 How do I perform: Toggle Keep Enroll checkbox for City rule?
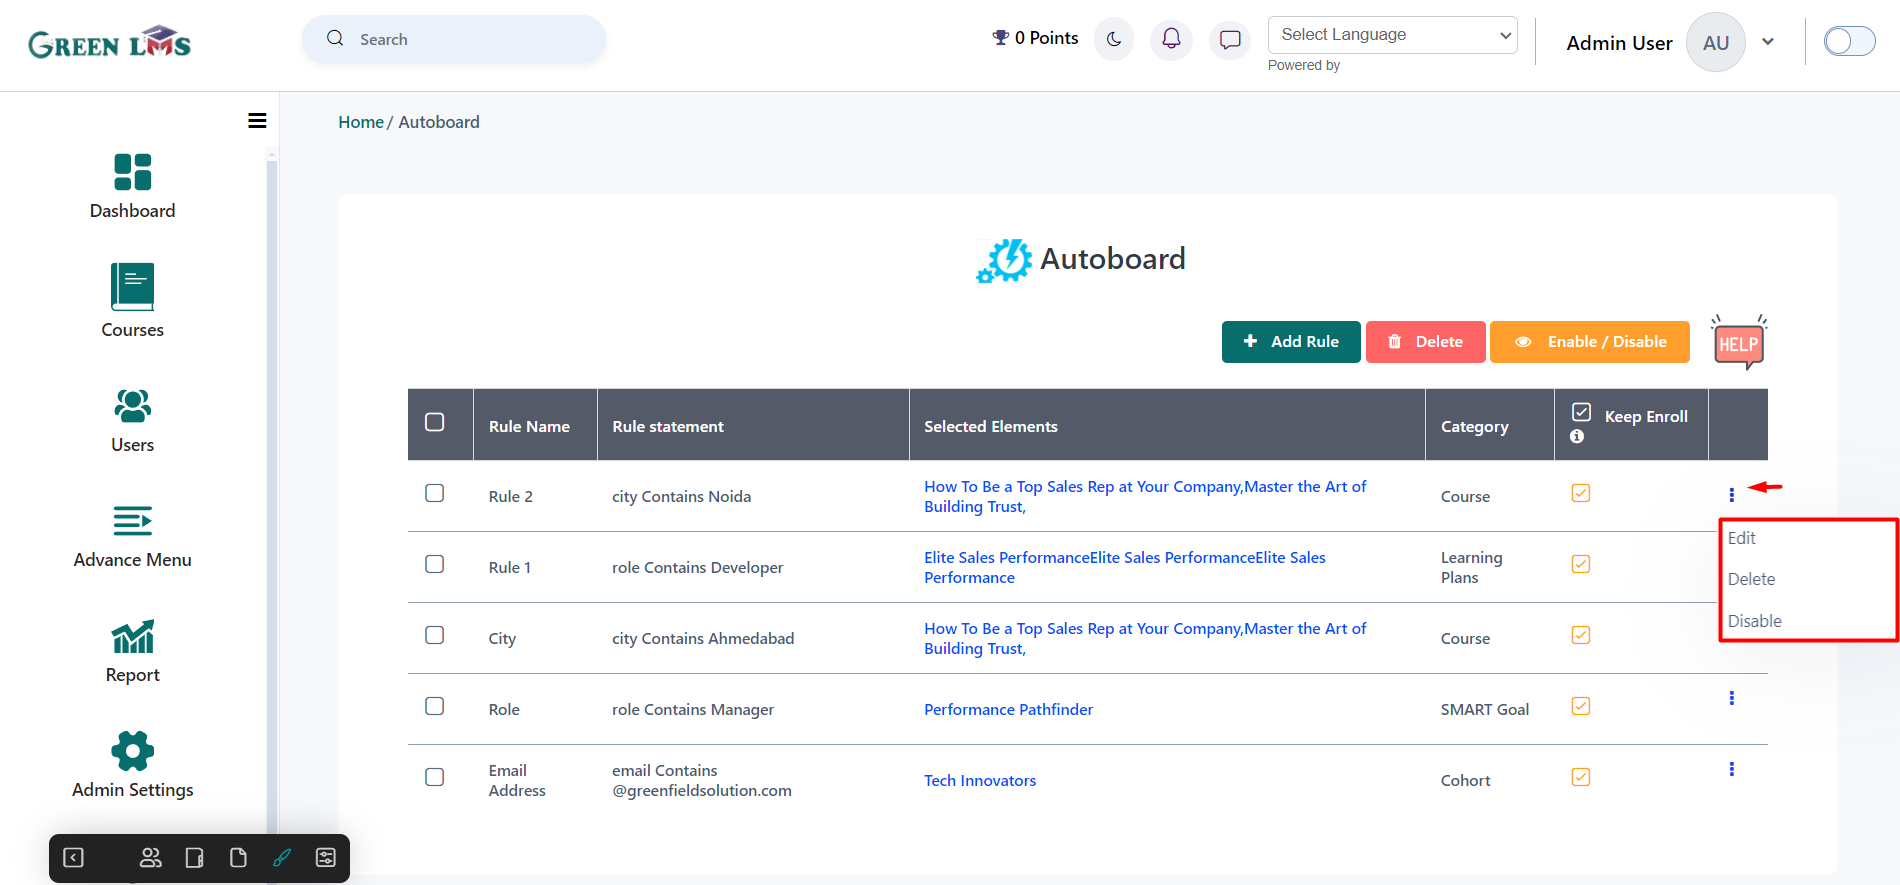tap(1581, 635)
